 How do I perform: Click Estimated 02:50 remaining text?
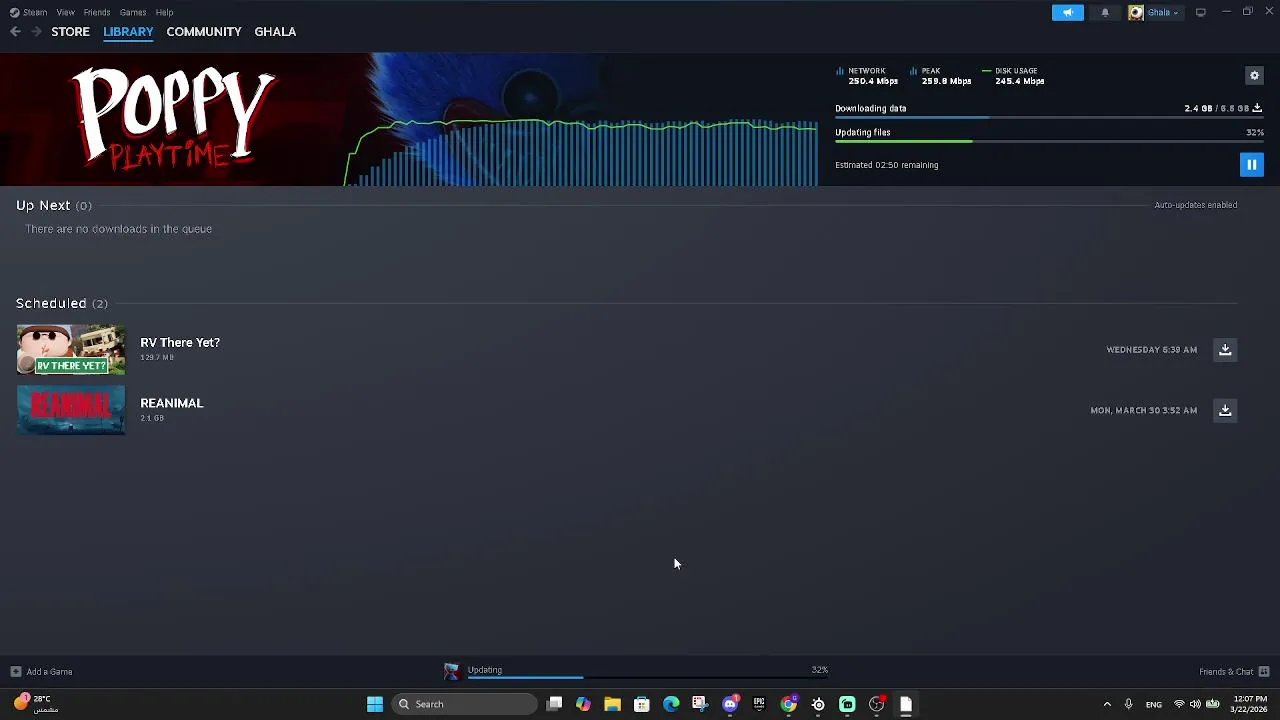coord(886,165)
